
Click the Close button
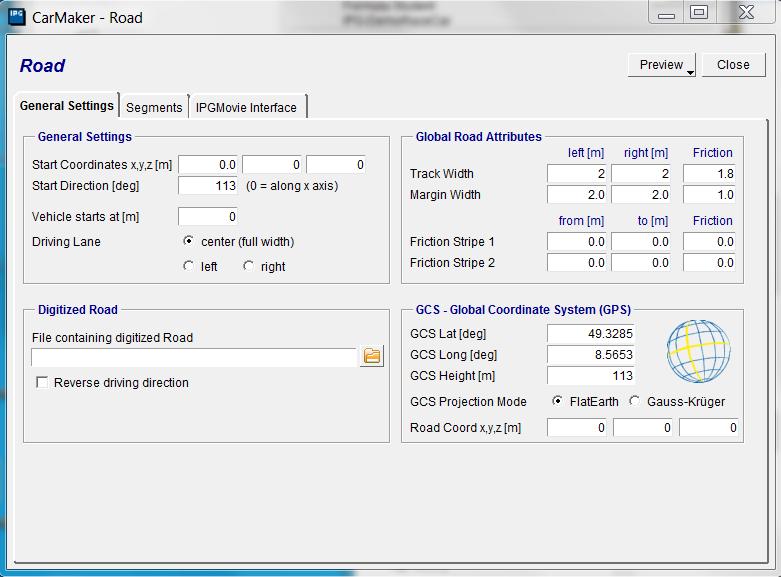click(x=733, y=65)
